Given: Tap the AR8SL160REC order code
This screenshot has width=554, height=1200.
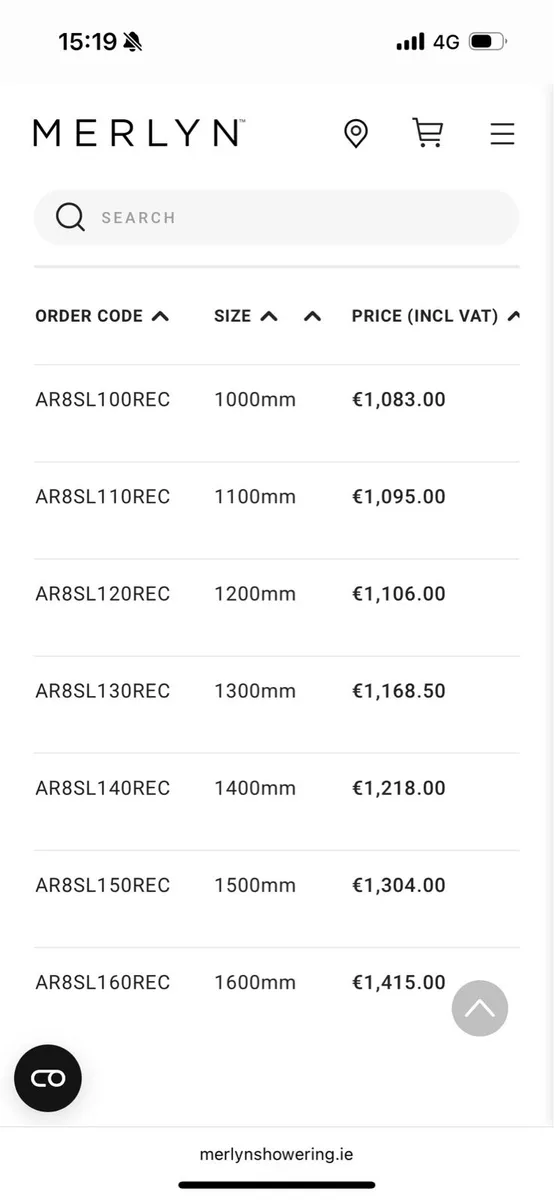Looking at the screenshot, I should tap(103, 982).
